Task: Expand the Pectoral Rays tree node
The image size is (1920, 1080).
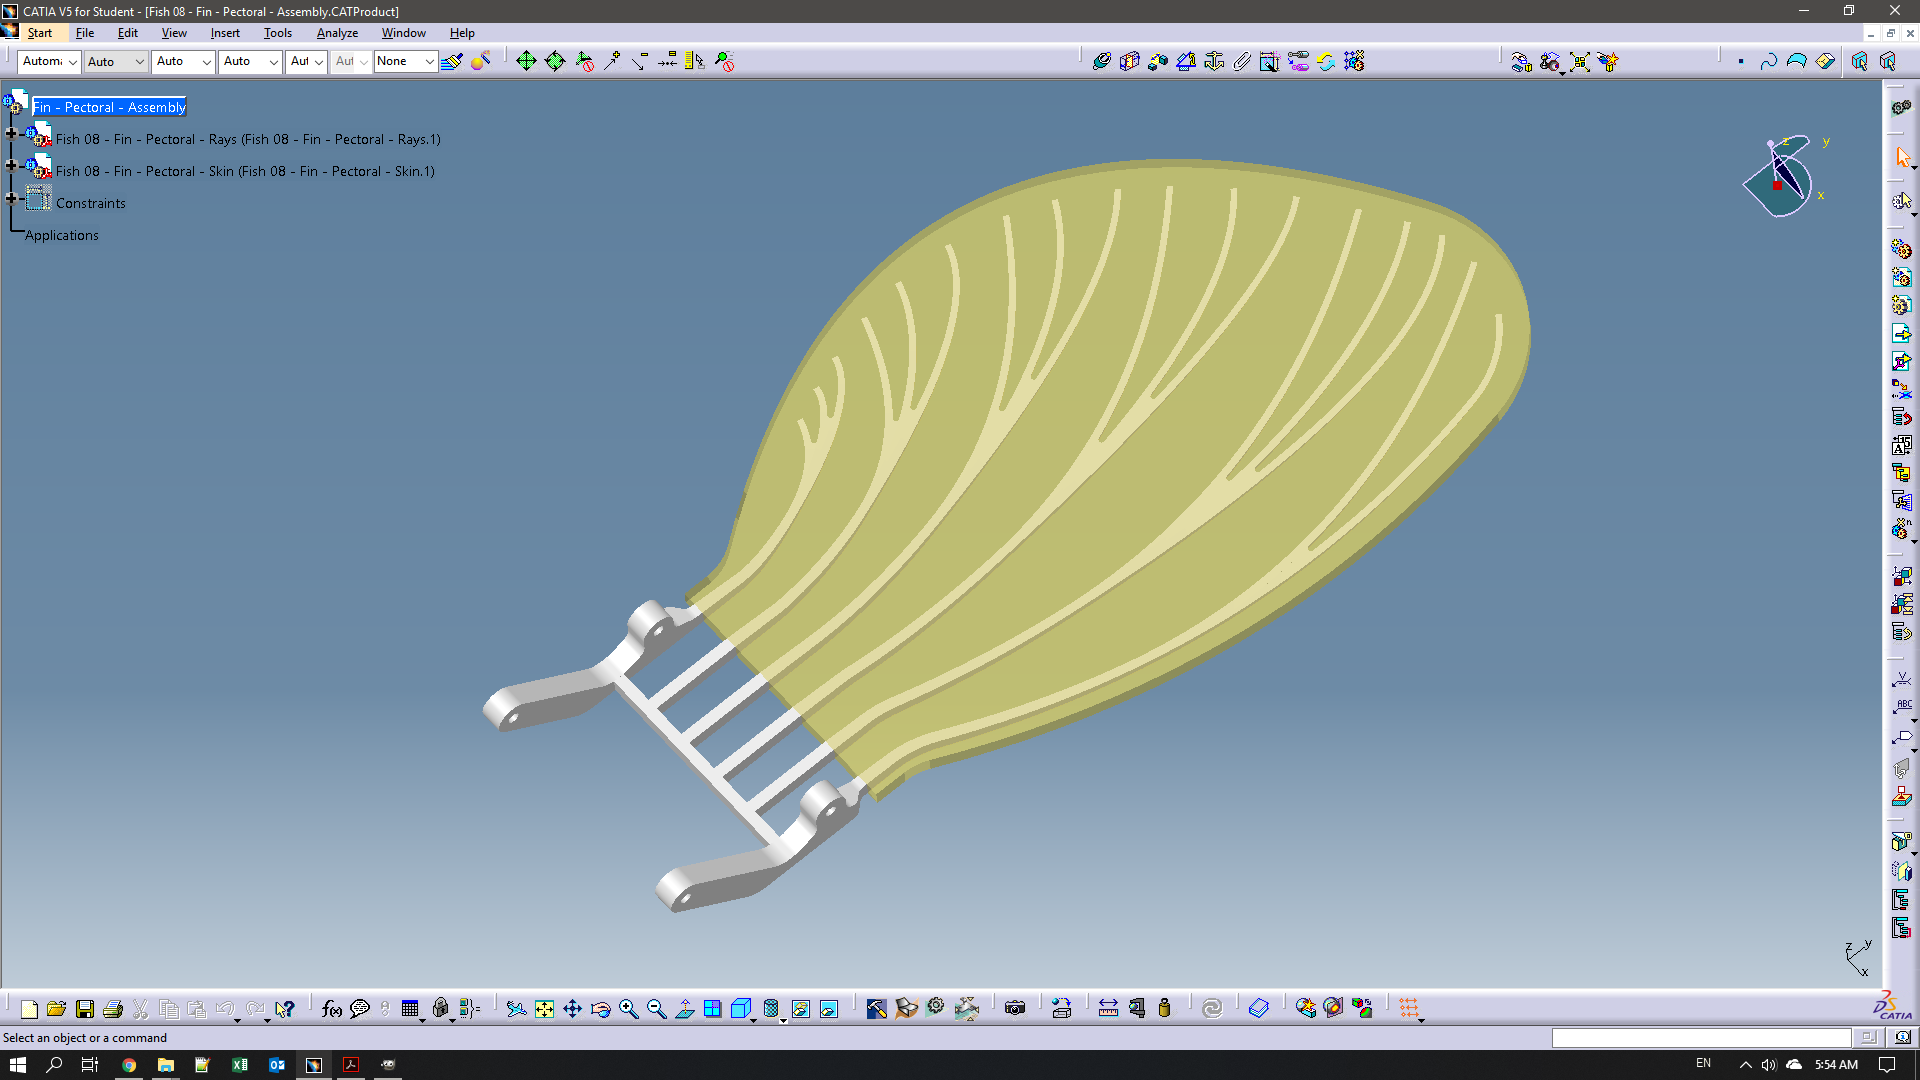Action: point(11,133)
